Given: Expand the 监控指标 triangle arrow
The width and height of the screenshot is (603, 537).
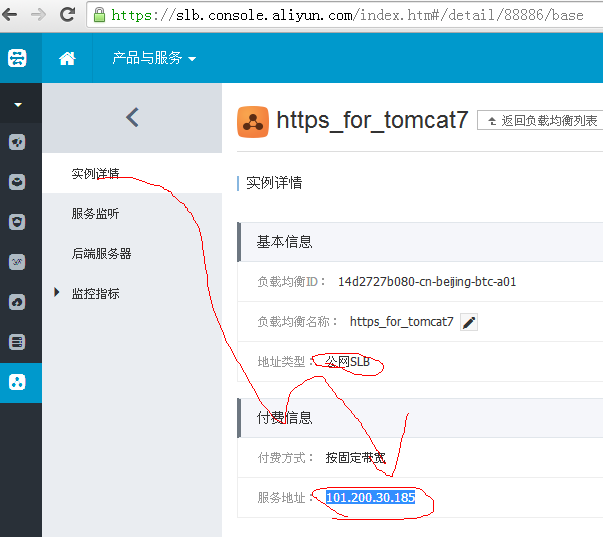Looking at the screenshot, I should point(57,292).
